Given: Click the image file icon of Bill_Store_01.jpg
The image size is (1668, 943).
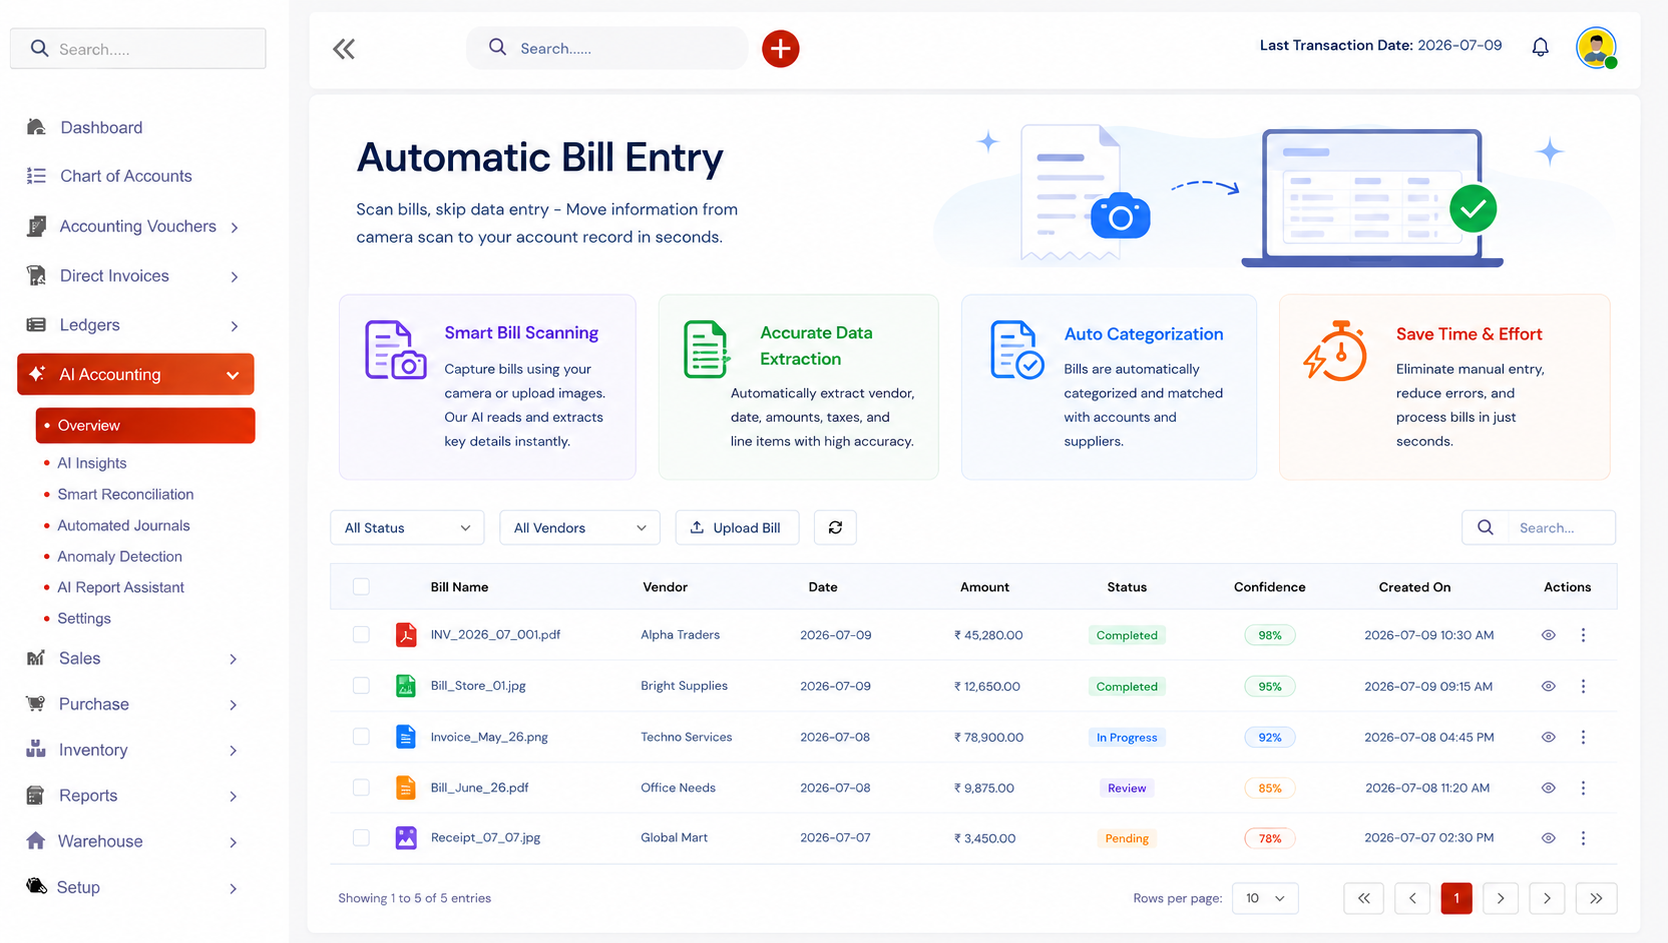Looking at the screenshot, I should click(406, 686).
